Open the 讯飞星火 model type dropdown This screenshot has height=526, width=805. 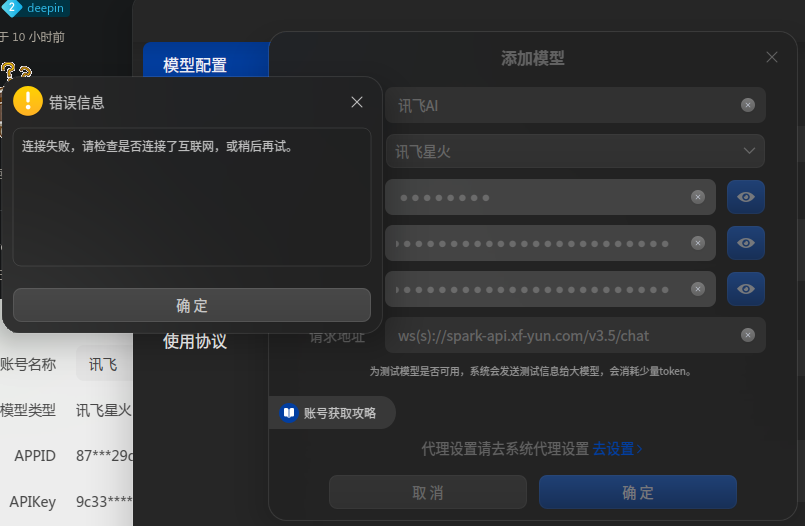575,151
